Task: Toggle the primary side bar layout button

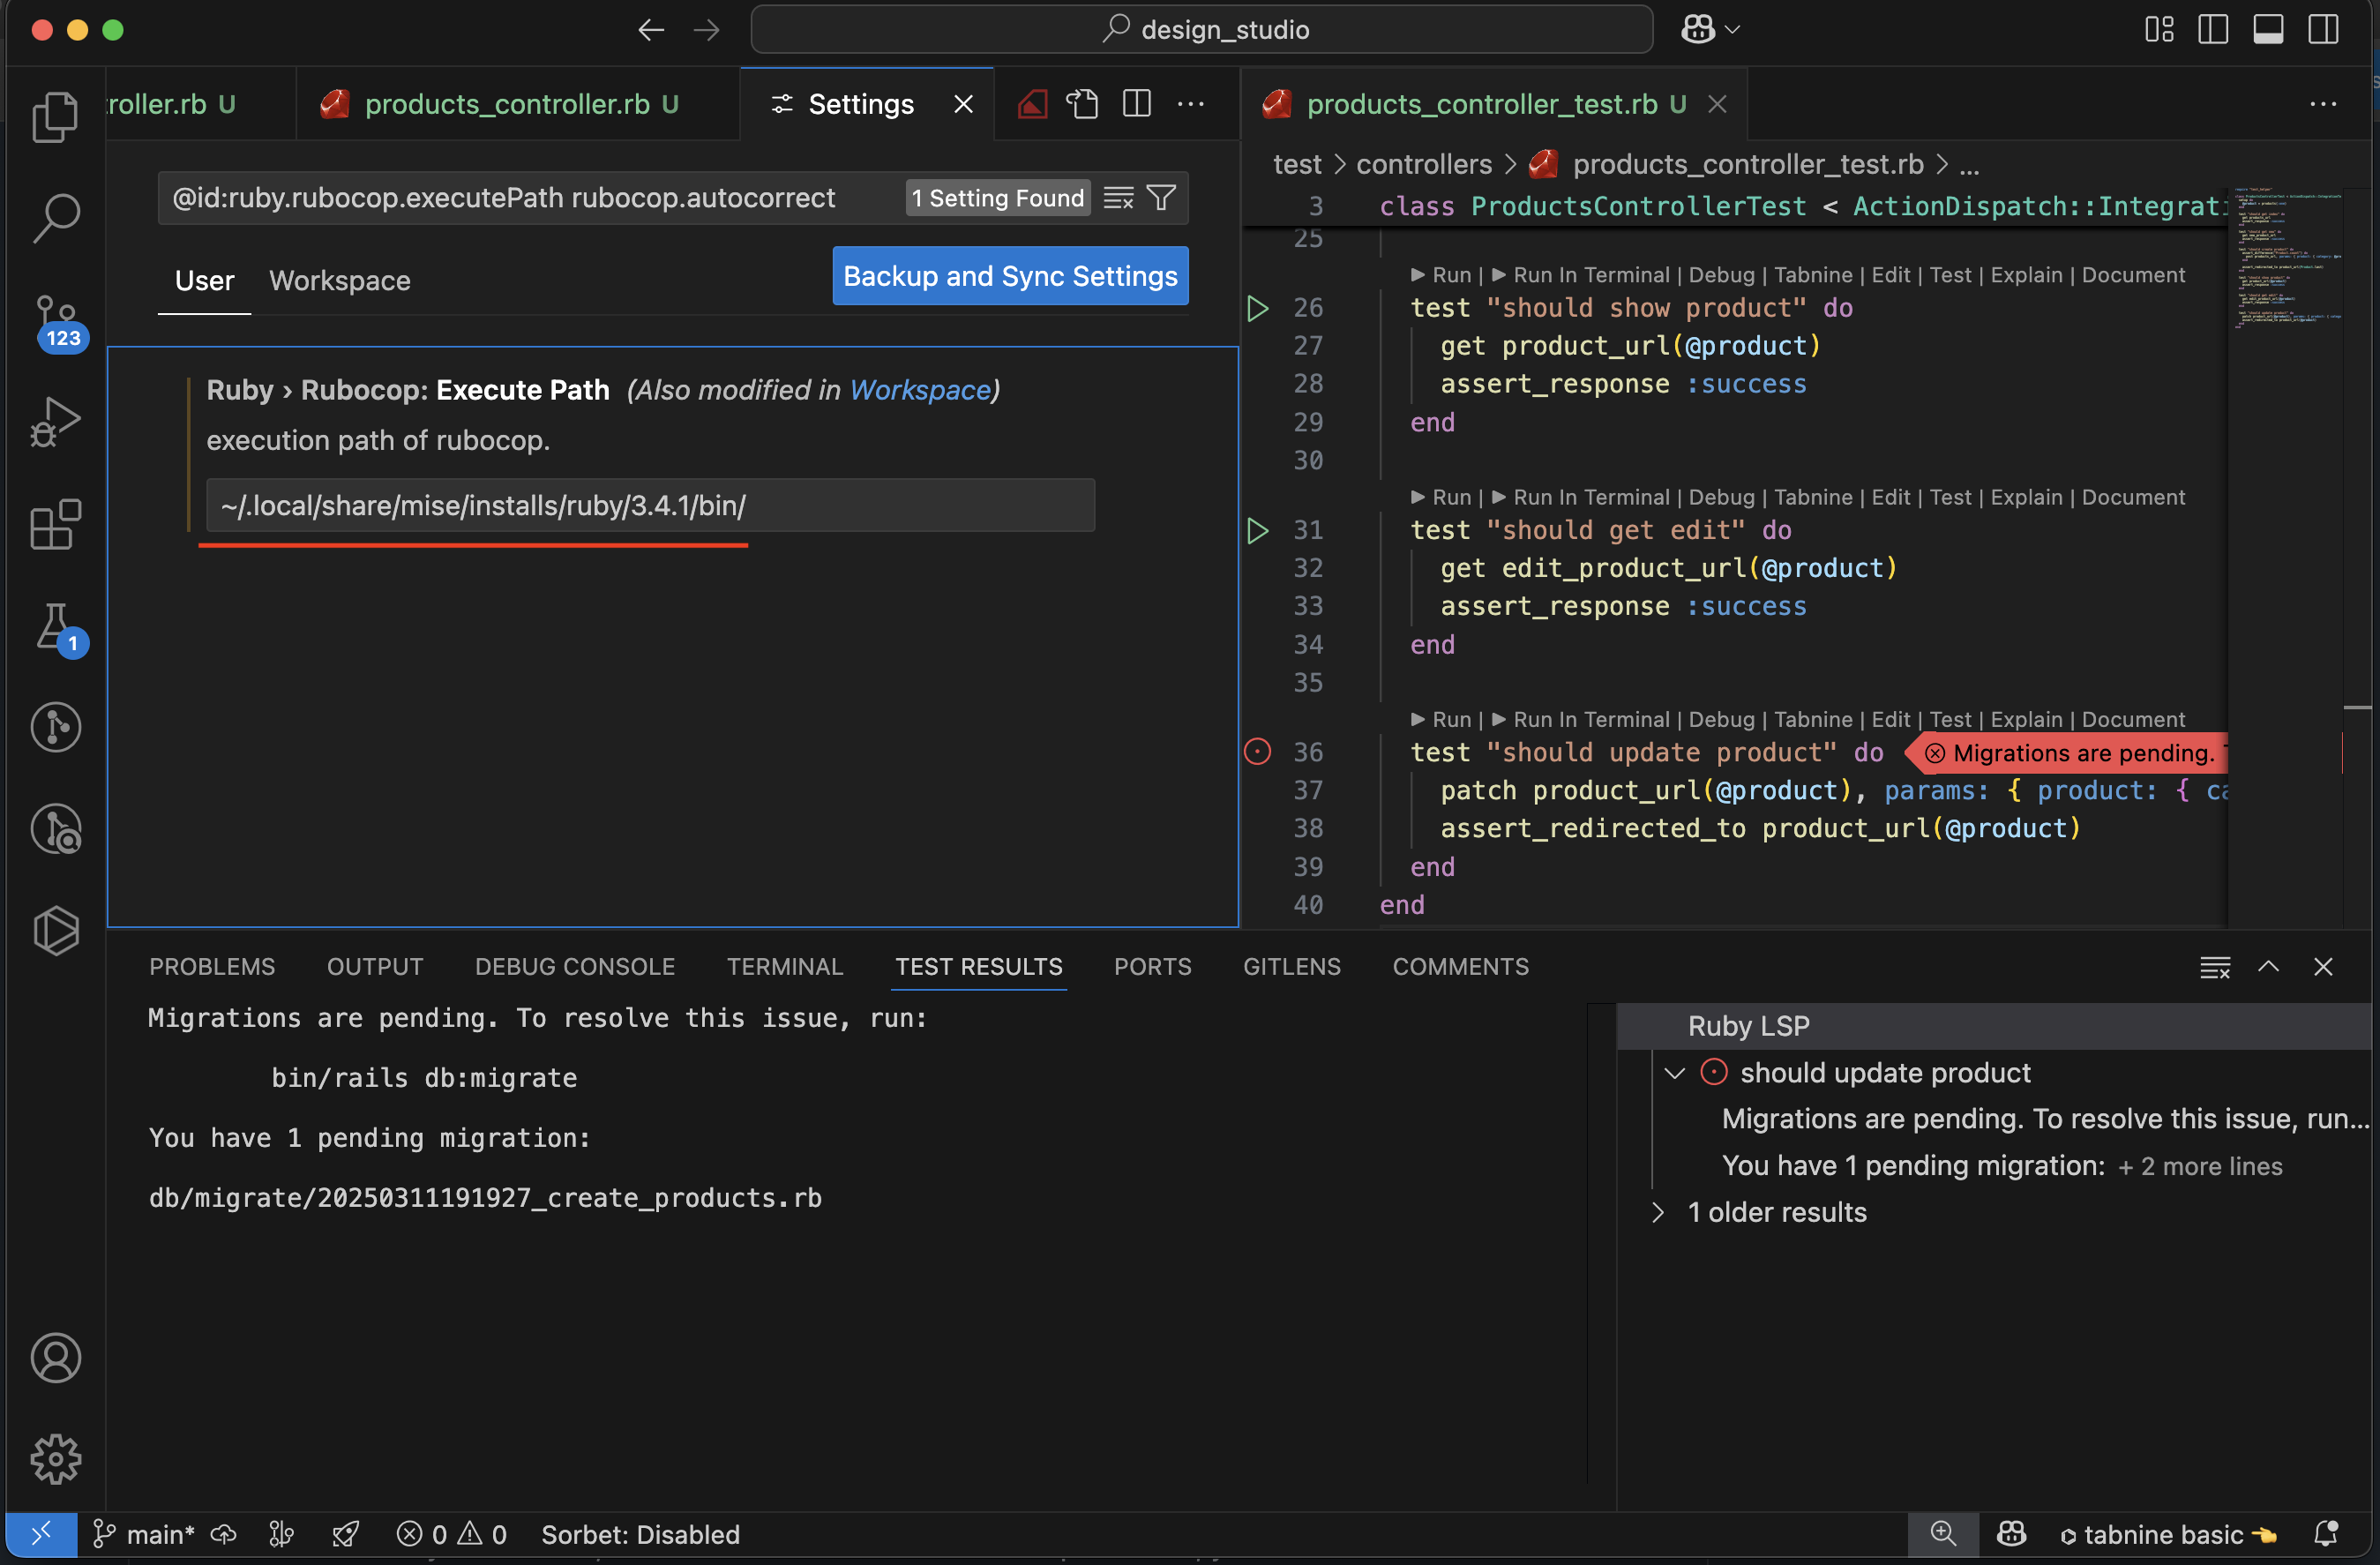Action: pyautogui.click(x=2213, y=30)
